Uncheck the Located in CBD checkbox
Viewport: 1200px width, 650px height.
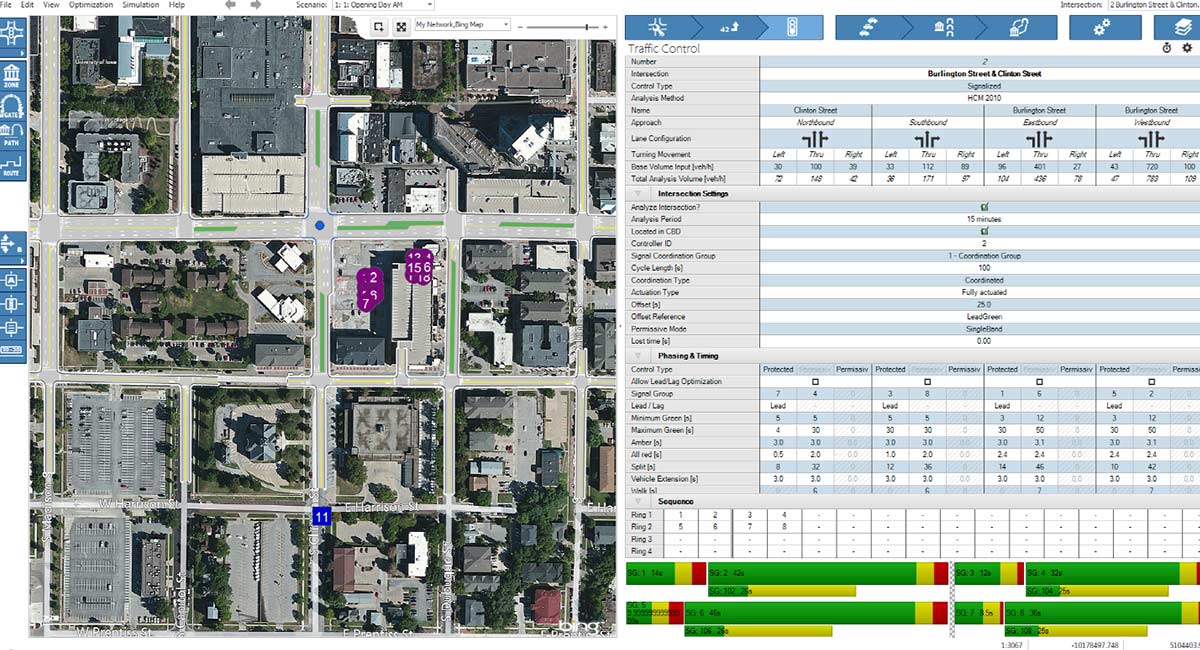click(x=983, y=231)
